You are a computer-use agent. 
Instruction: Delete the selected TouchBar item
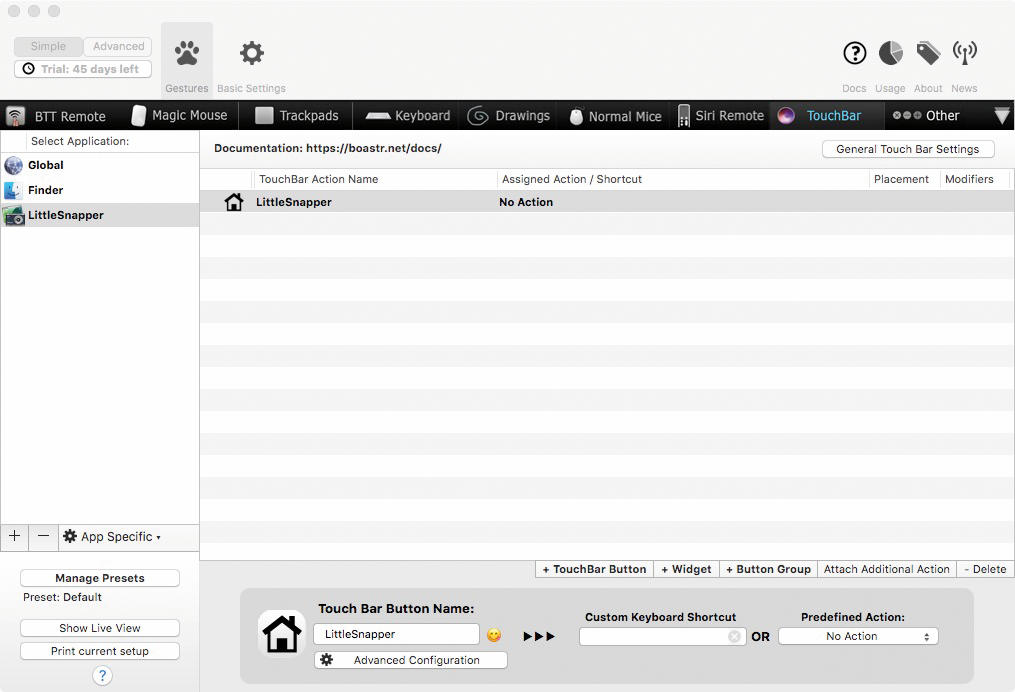(x=985, y=570)
